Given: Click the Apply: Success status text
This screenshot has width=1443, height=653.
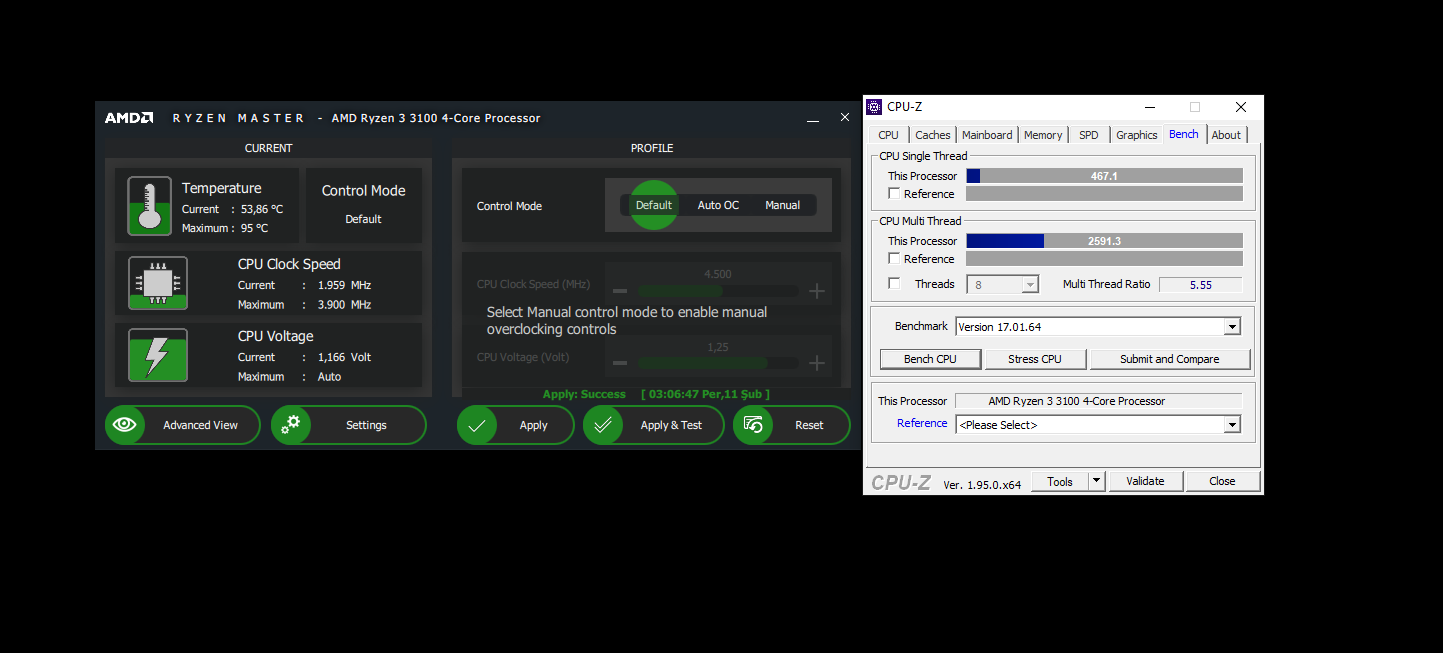Looking at the screenshot, I should 584,394.
